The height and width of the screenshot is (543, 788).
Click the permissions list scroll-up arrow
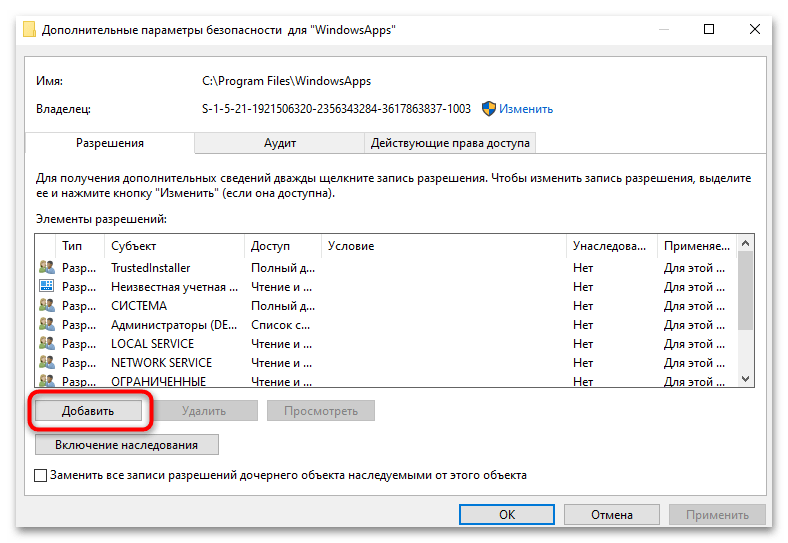click(x=746, y=243)
